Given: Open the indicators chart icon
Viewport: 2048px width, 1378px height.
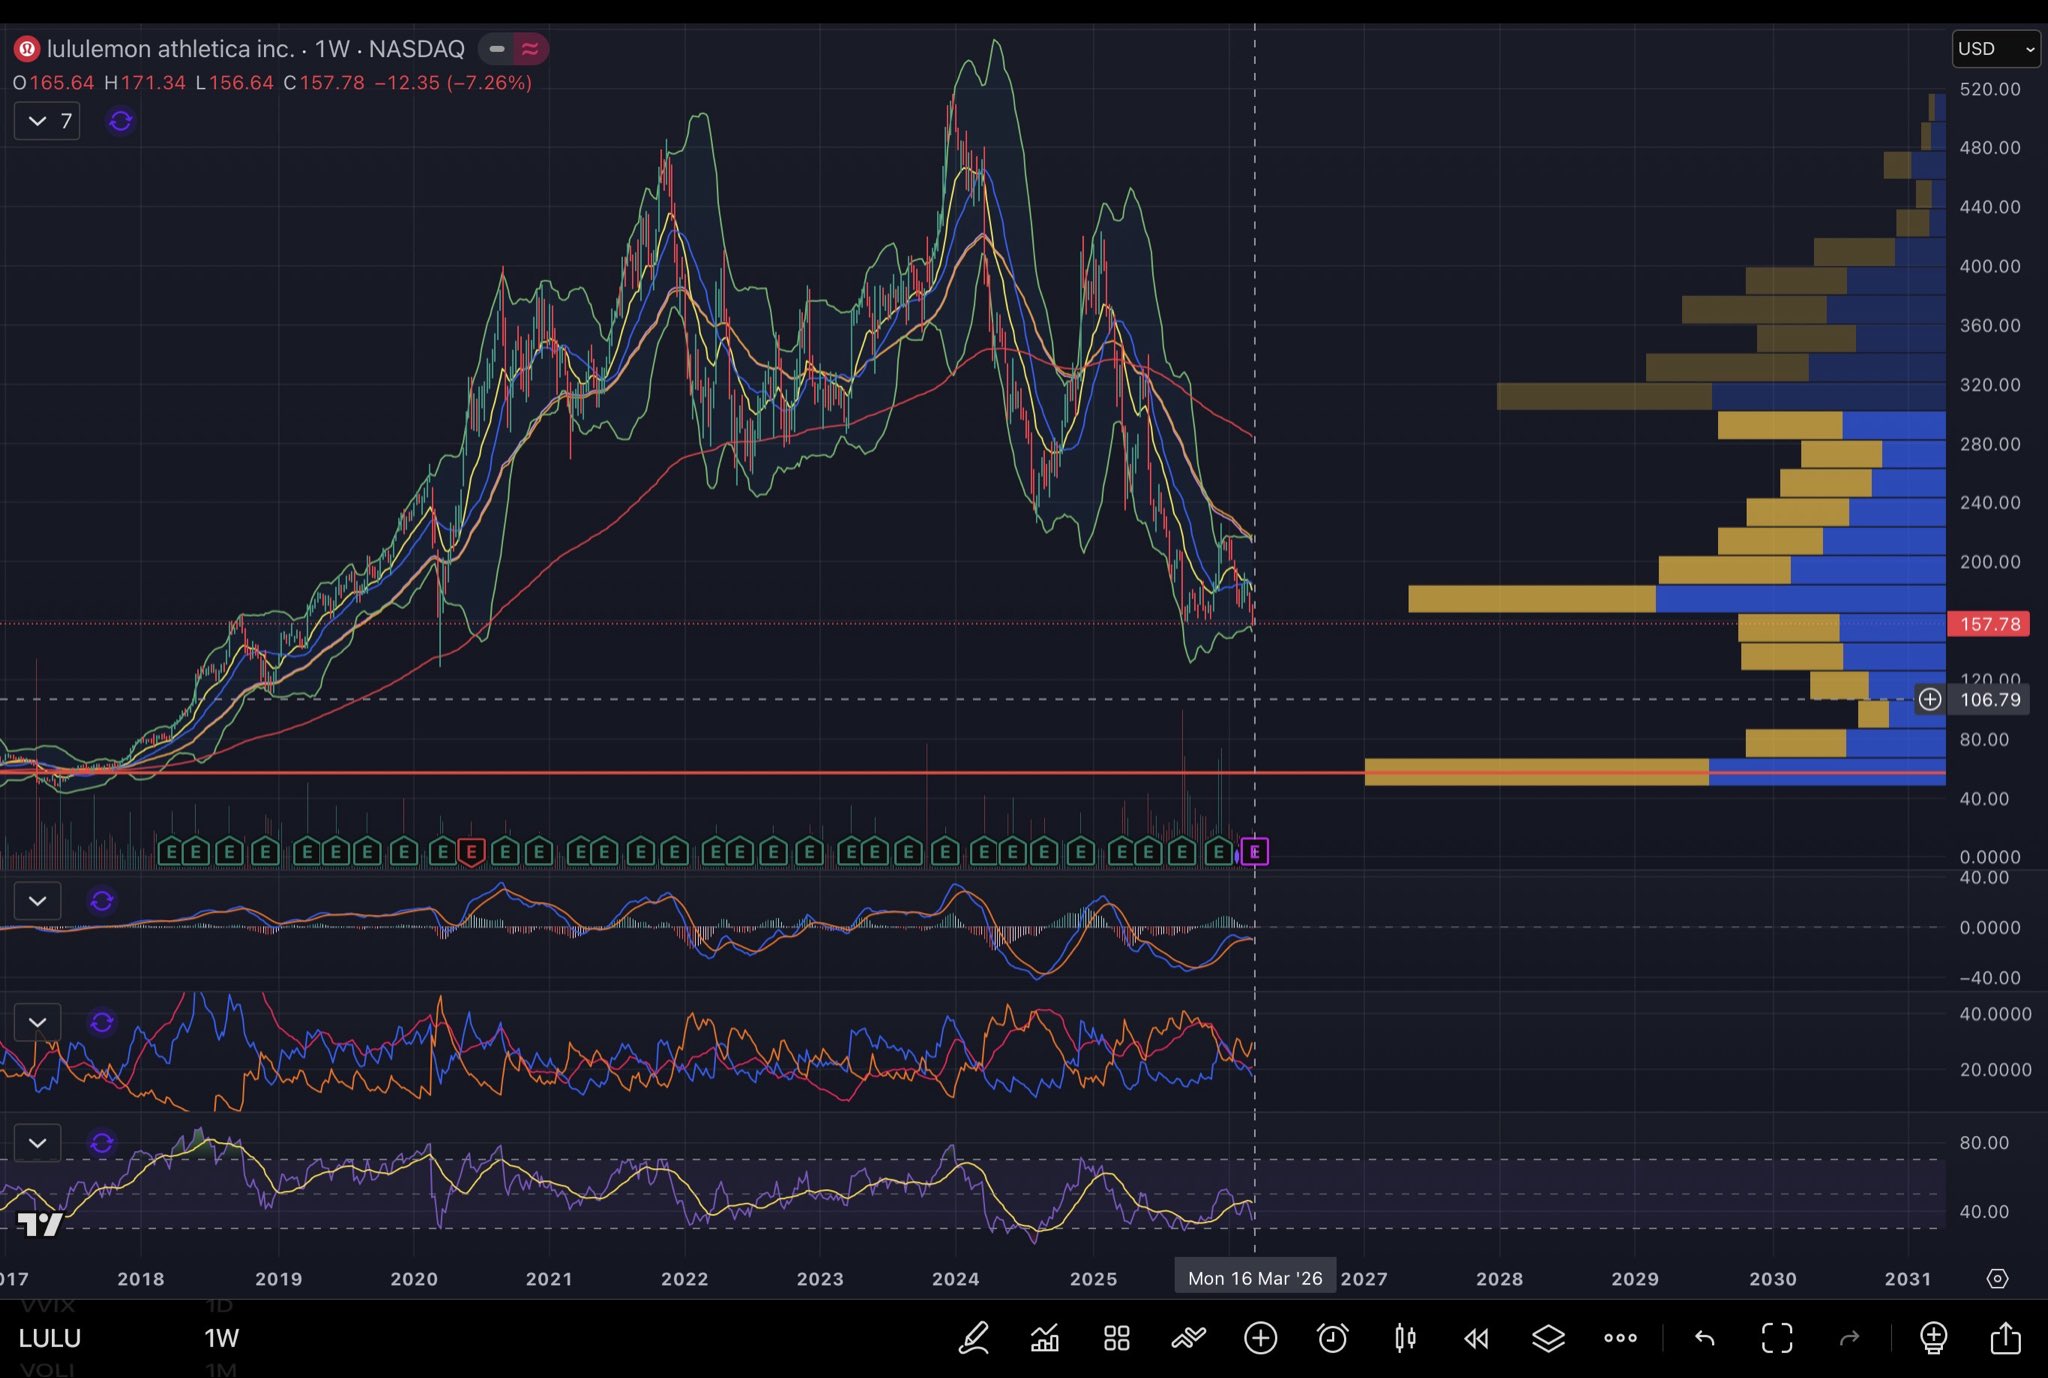Looking at the screenshot, I should [1045, 1338].
